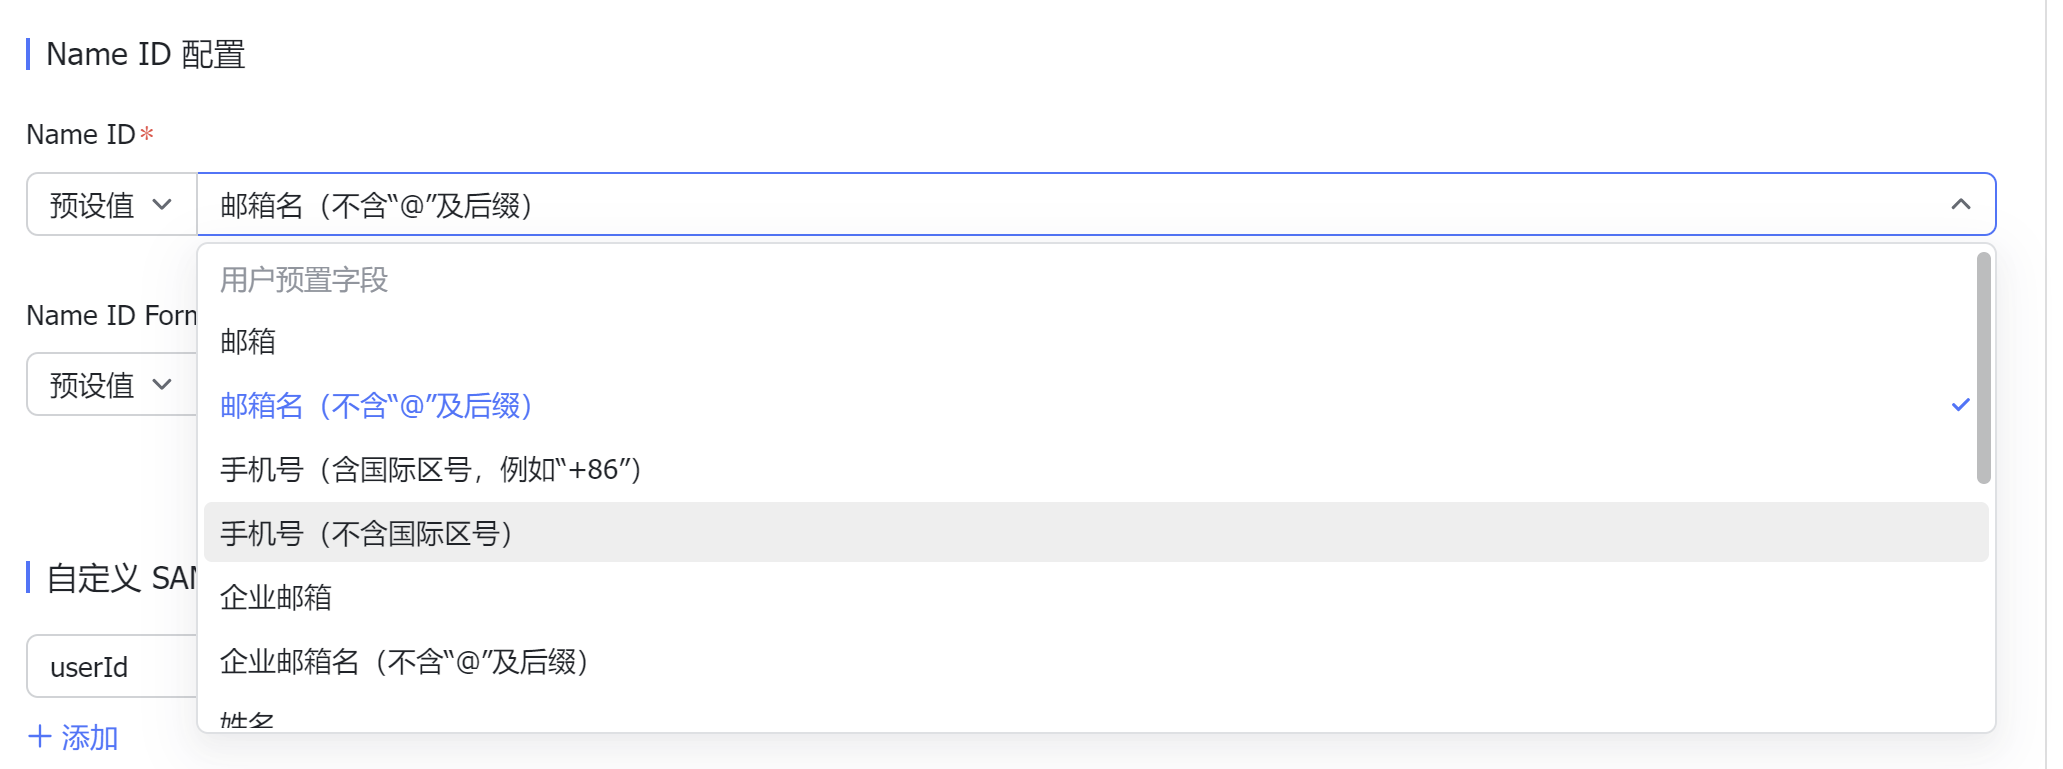Image resolution: width=2063 pixels, height=769 pixels.
Task: Select the 邮箱 option
Action: pos(248,342)
